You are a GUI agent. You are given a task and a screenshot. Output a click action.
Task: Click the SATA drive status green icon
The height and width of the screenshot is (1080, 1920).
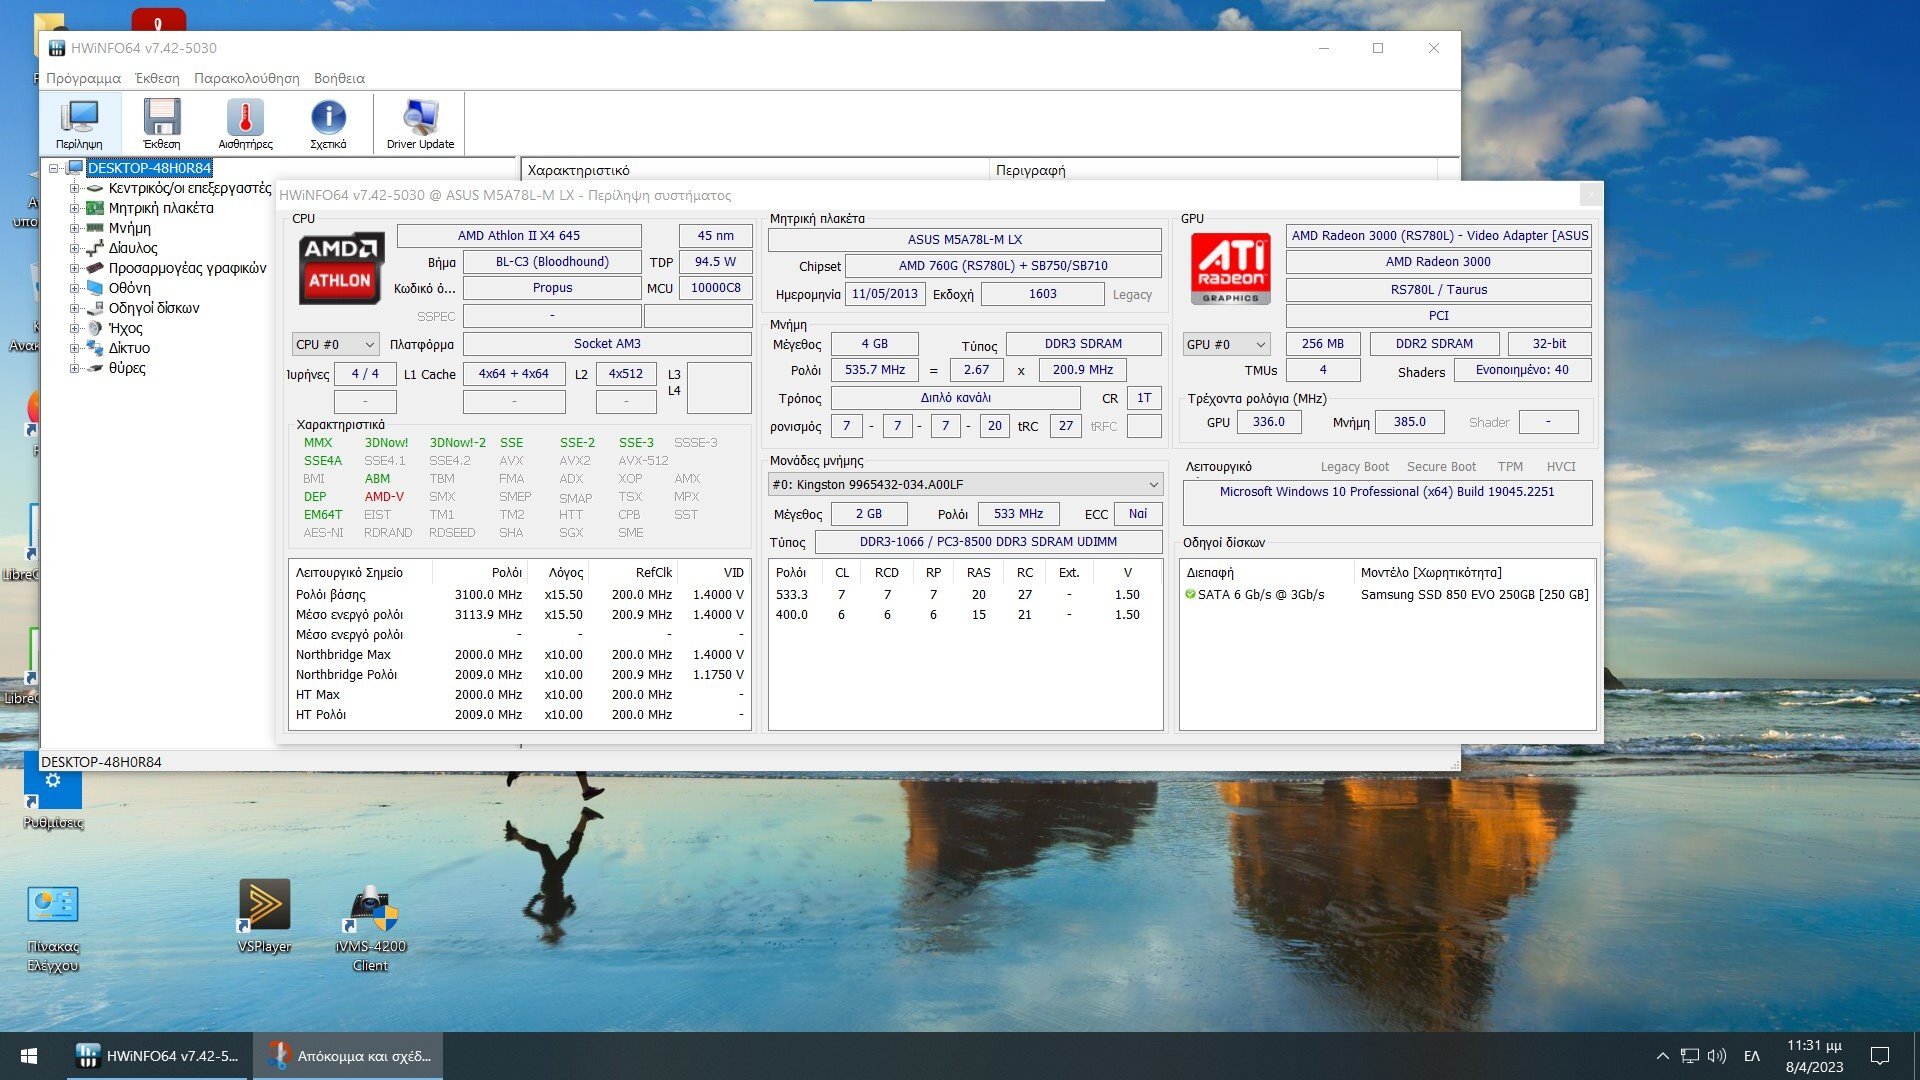point(1190,594)
